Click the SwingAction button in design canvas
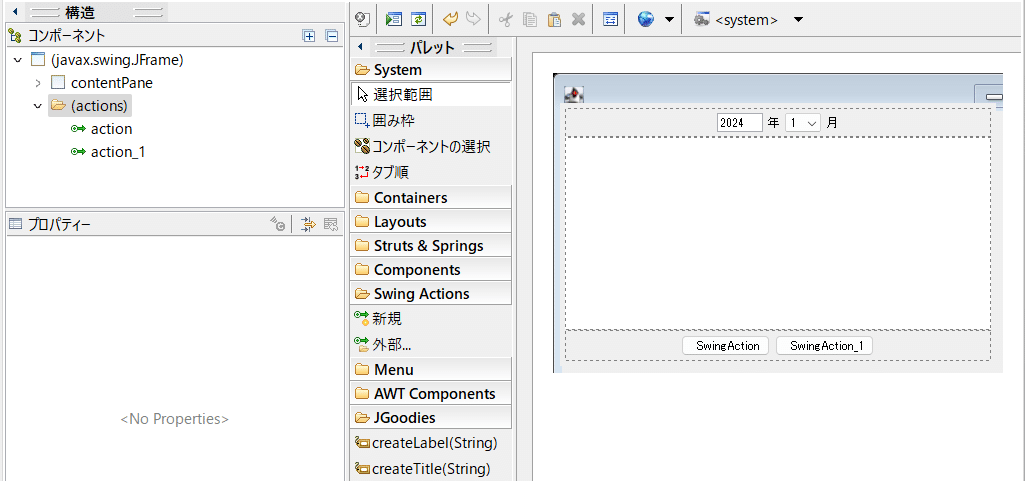This screenshot has height=481, width=1025. [x=725, y=346]
